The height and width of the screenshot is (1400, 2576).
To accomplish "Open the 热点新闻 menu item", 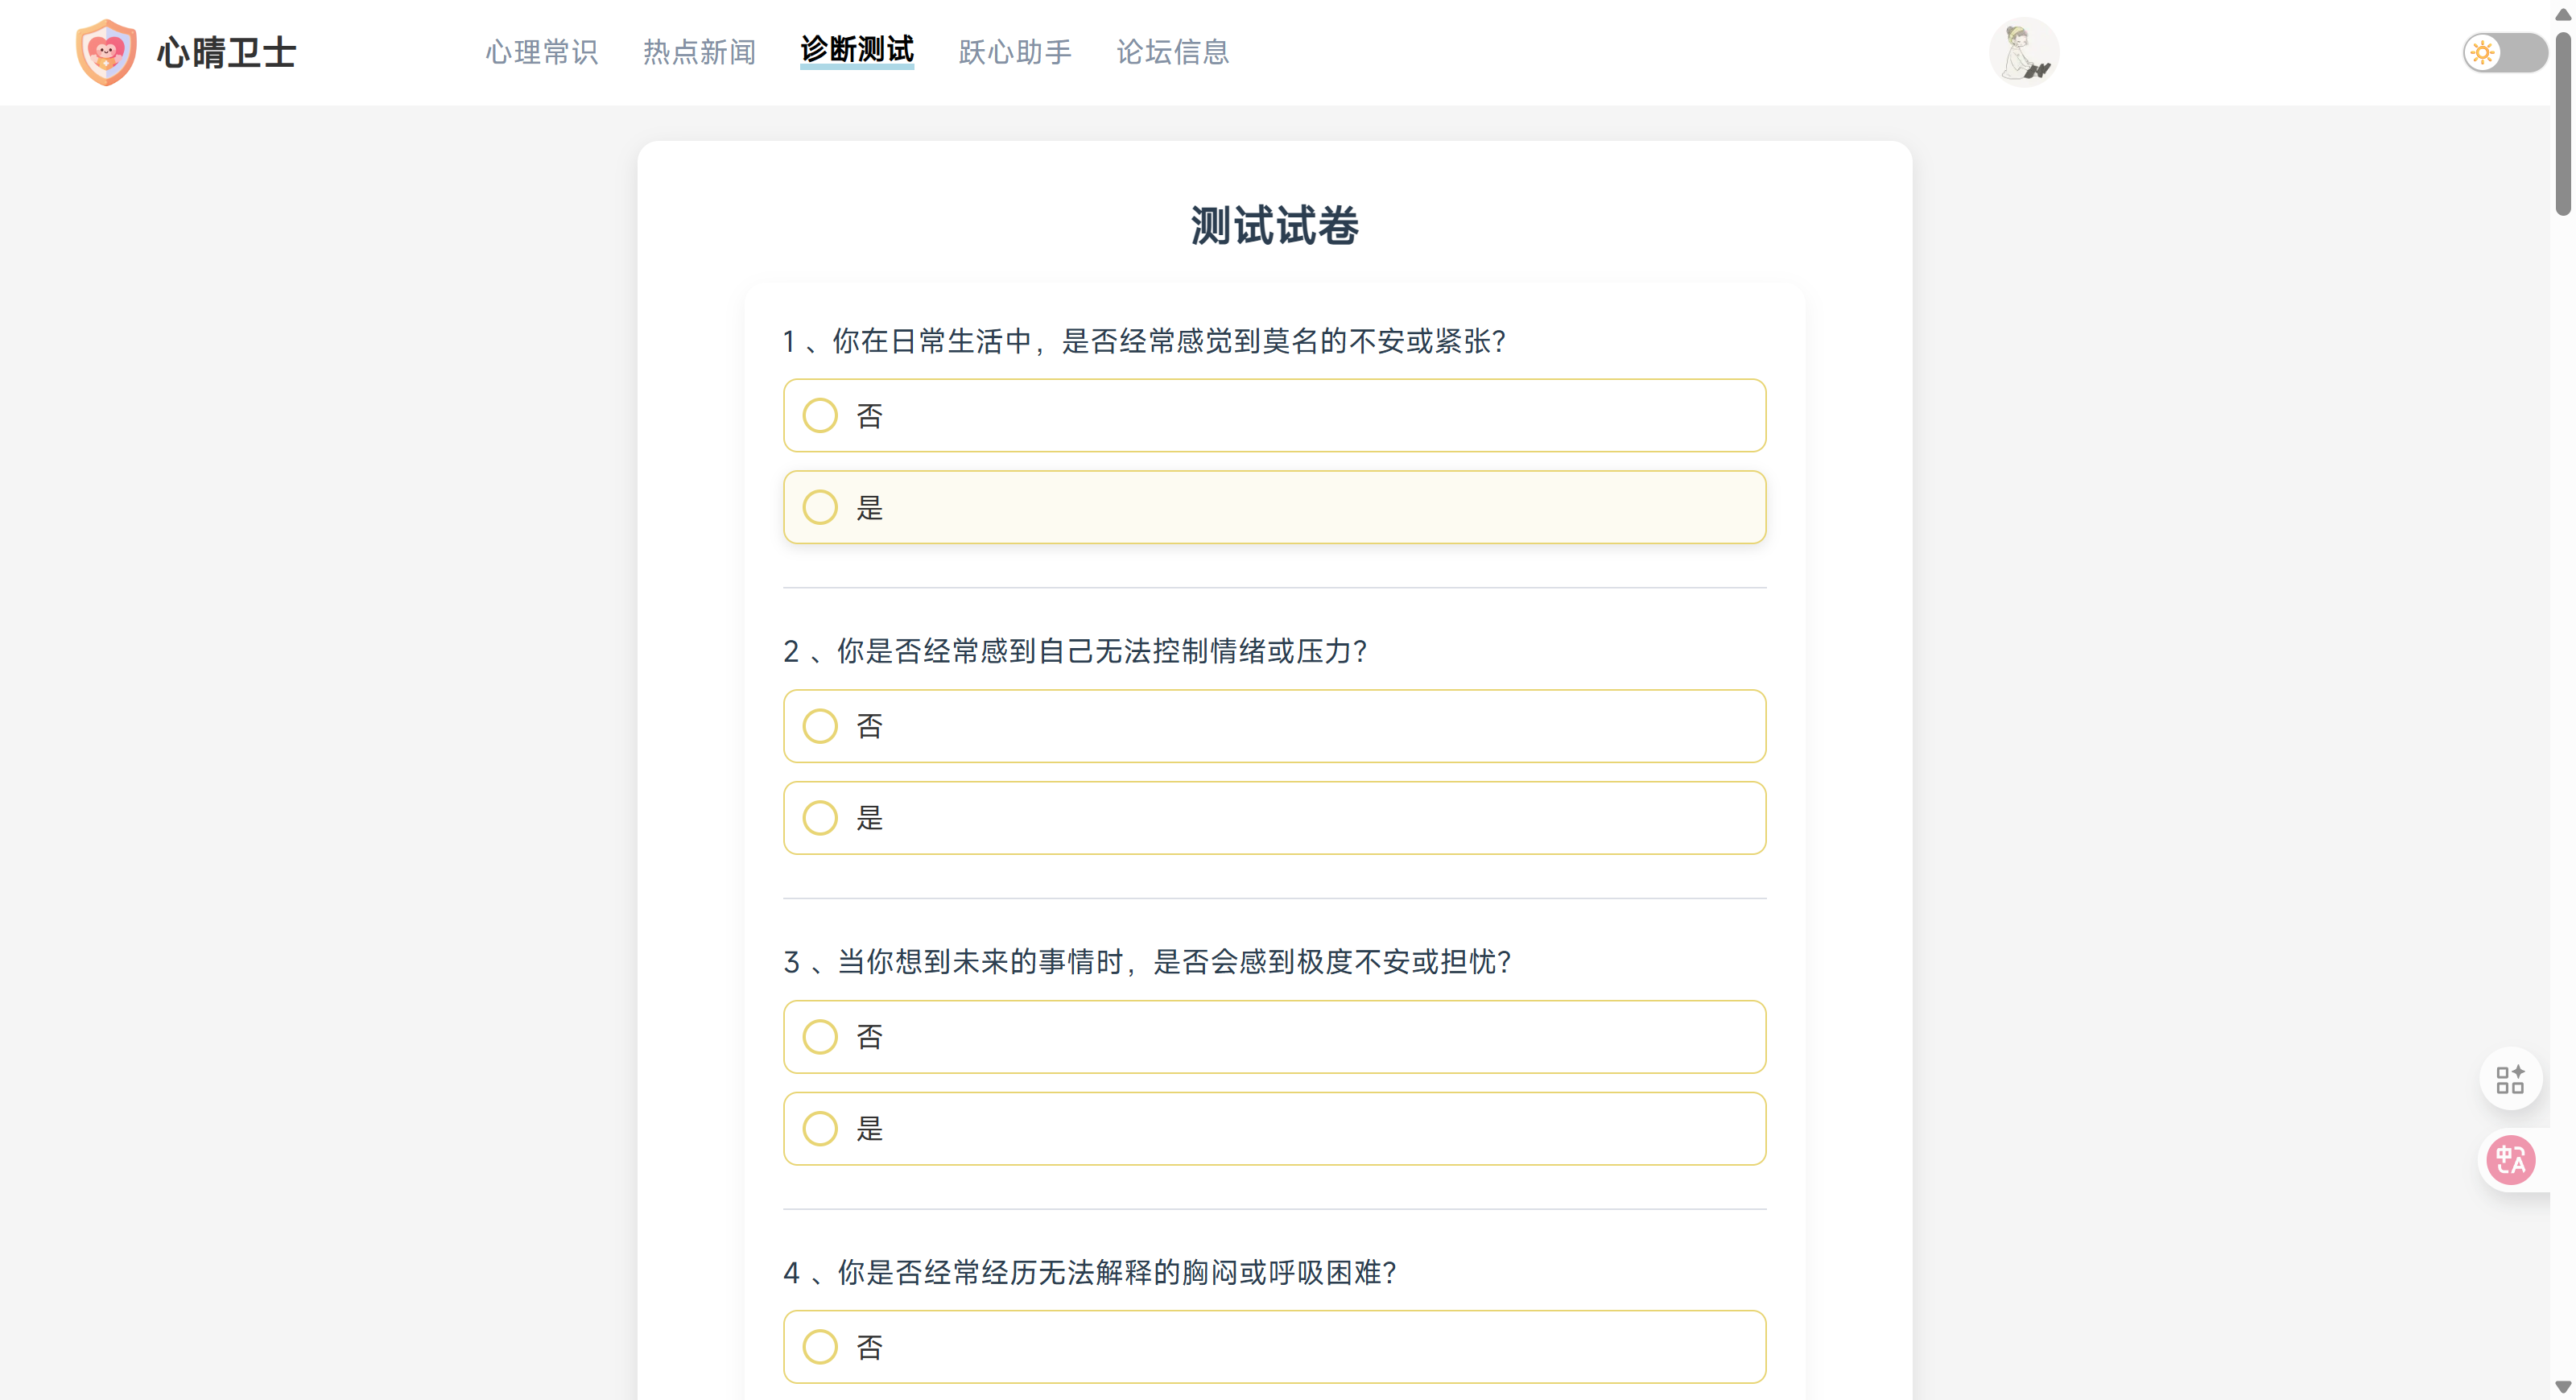I will pos(699,52).
